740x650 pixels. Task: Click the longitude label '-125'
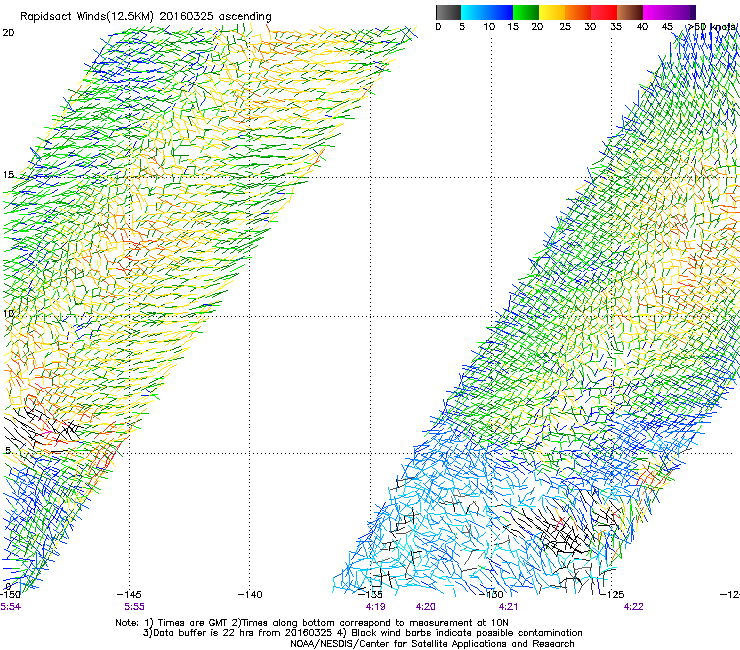pyautogui.click(x=612, y=594)
